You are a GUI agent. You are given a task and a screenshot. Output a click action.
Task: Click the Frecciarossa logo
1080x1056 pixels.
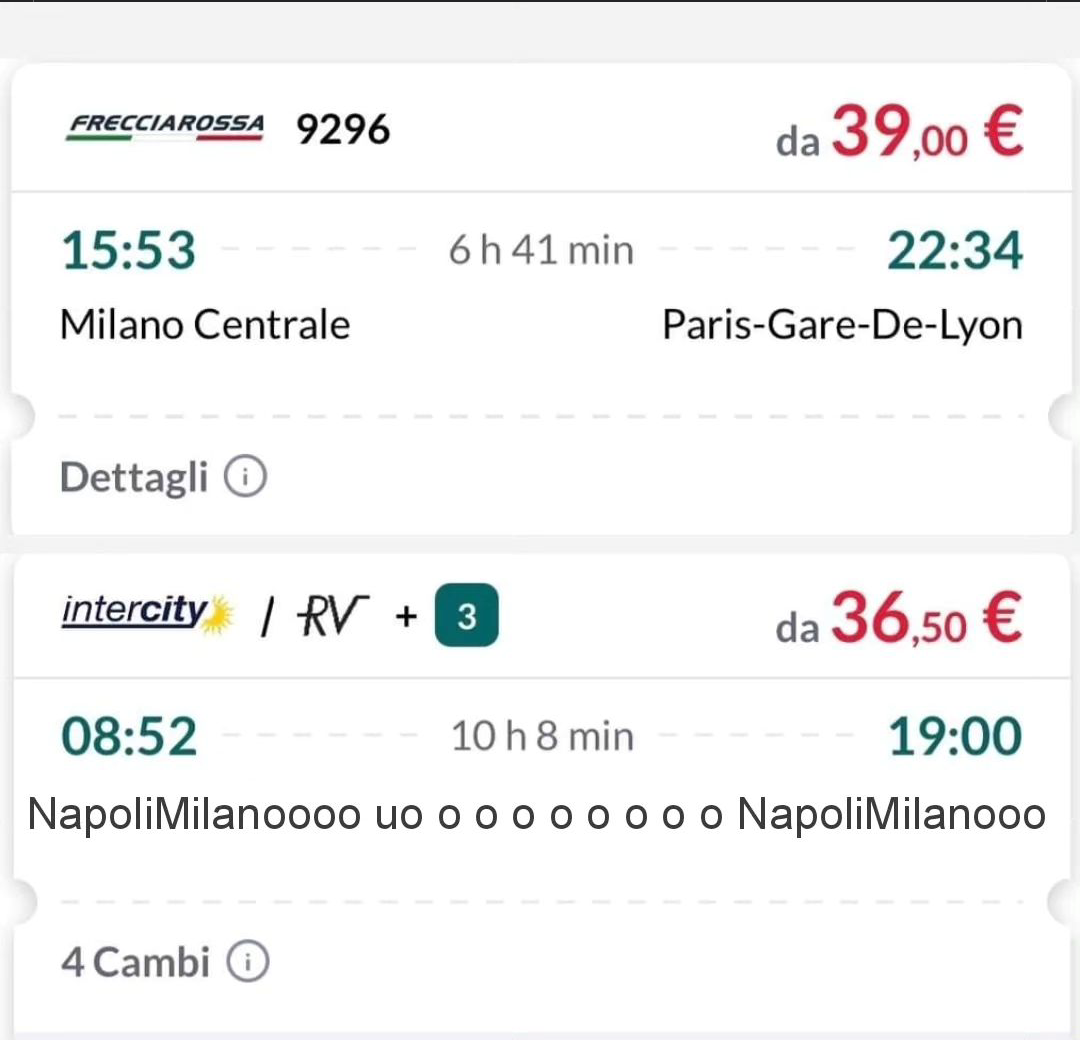(x=165, y=128)
